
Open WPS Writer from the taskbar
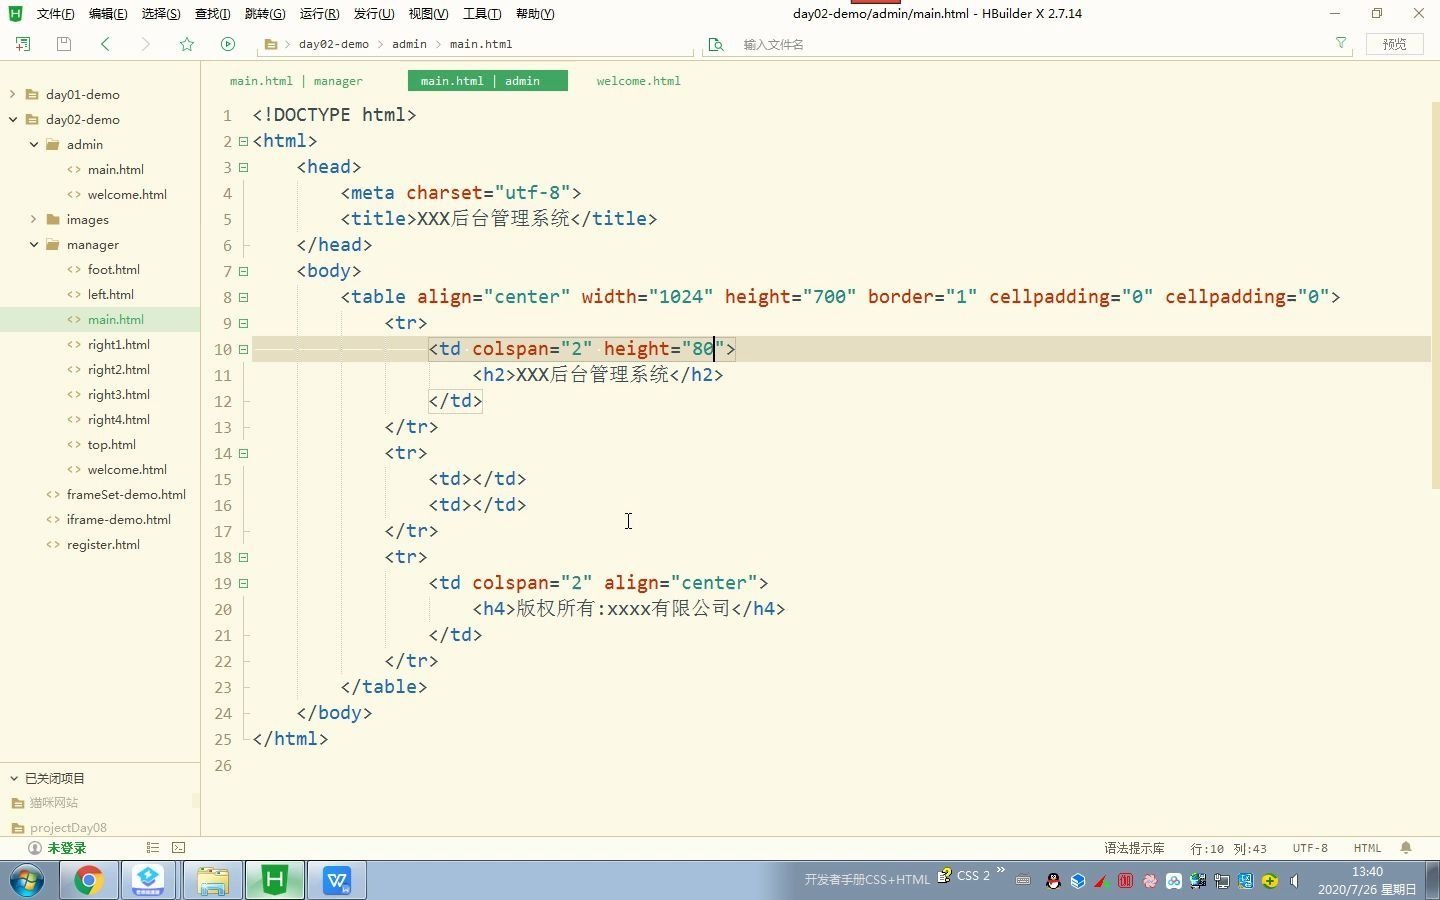coord(337,880)
